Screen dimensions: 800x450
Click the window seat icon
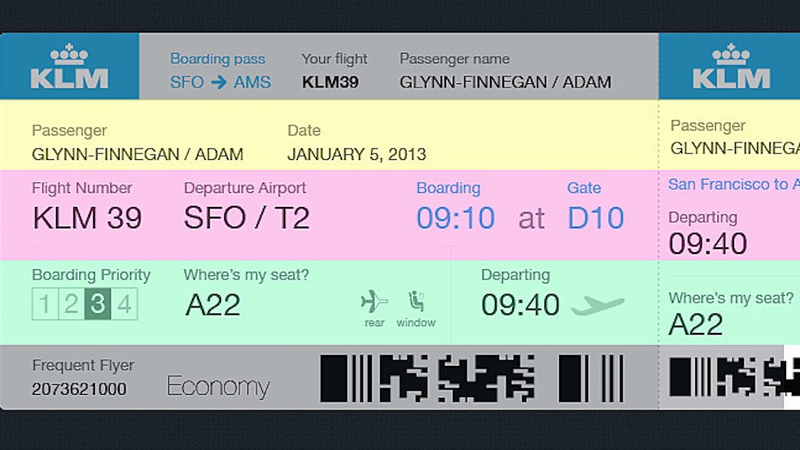(x=416, y=302)
